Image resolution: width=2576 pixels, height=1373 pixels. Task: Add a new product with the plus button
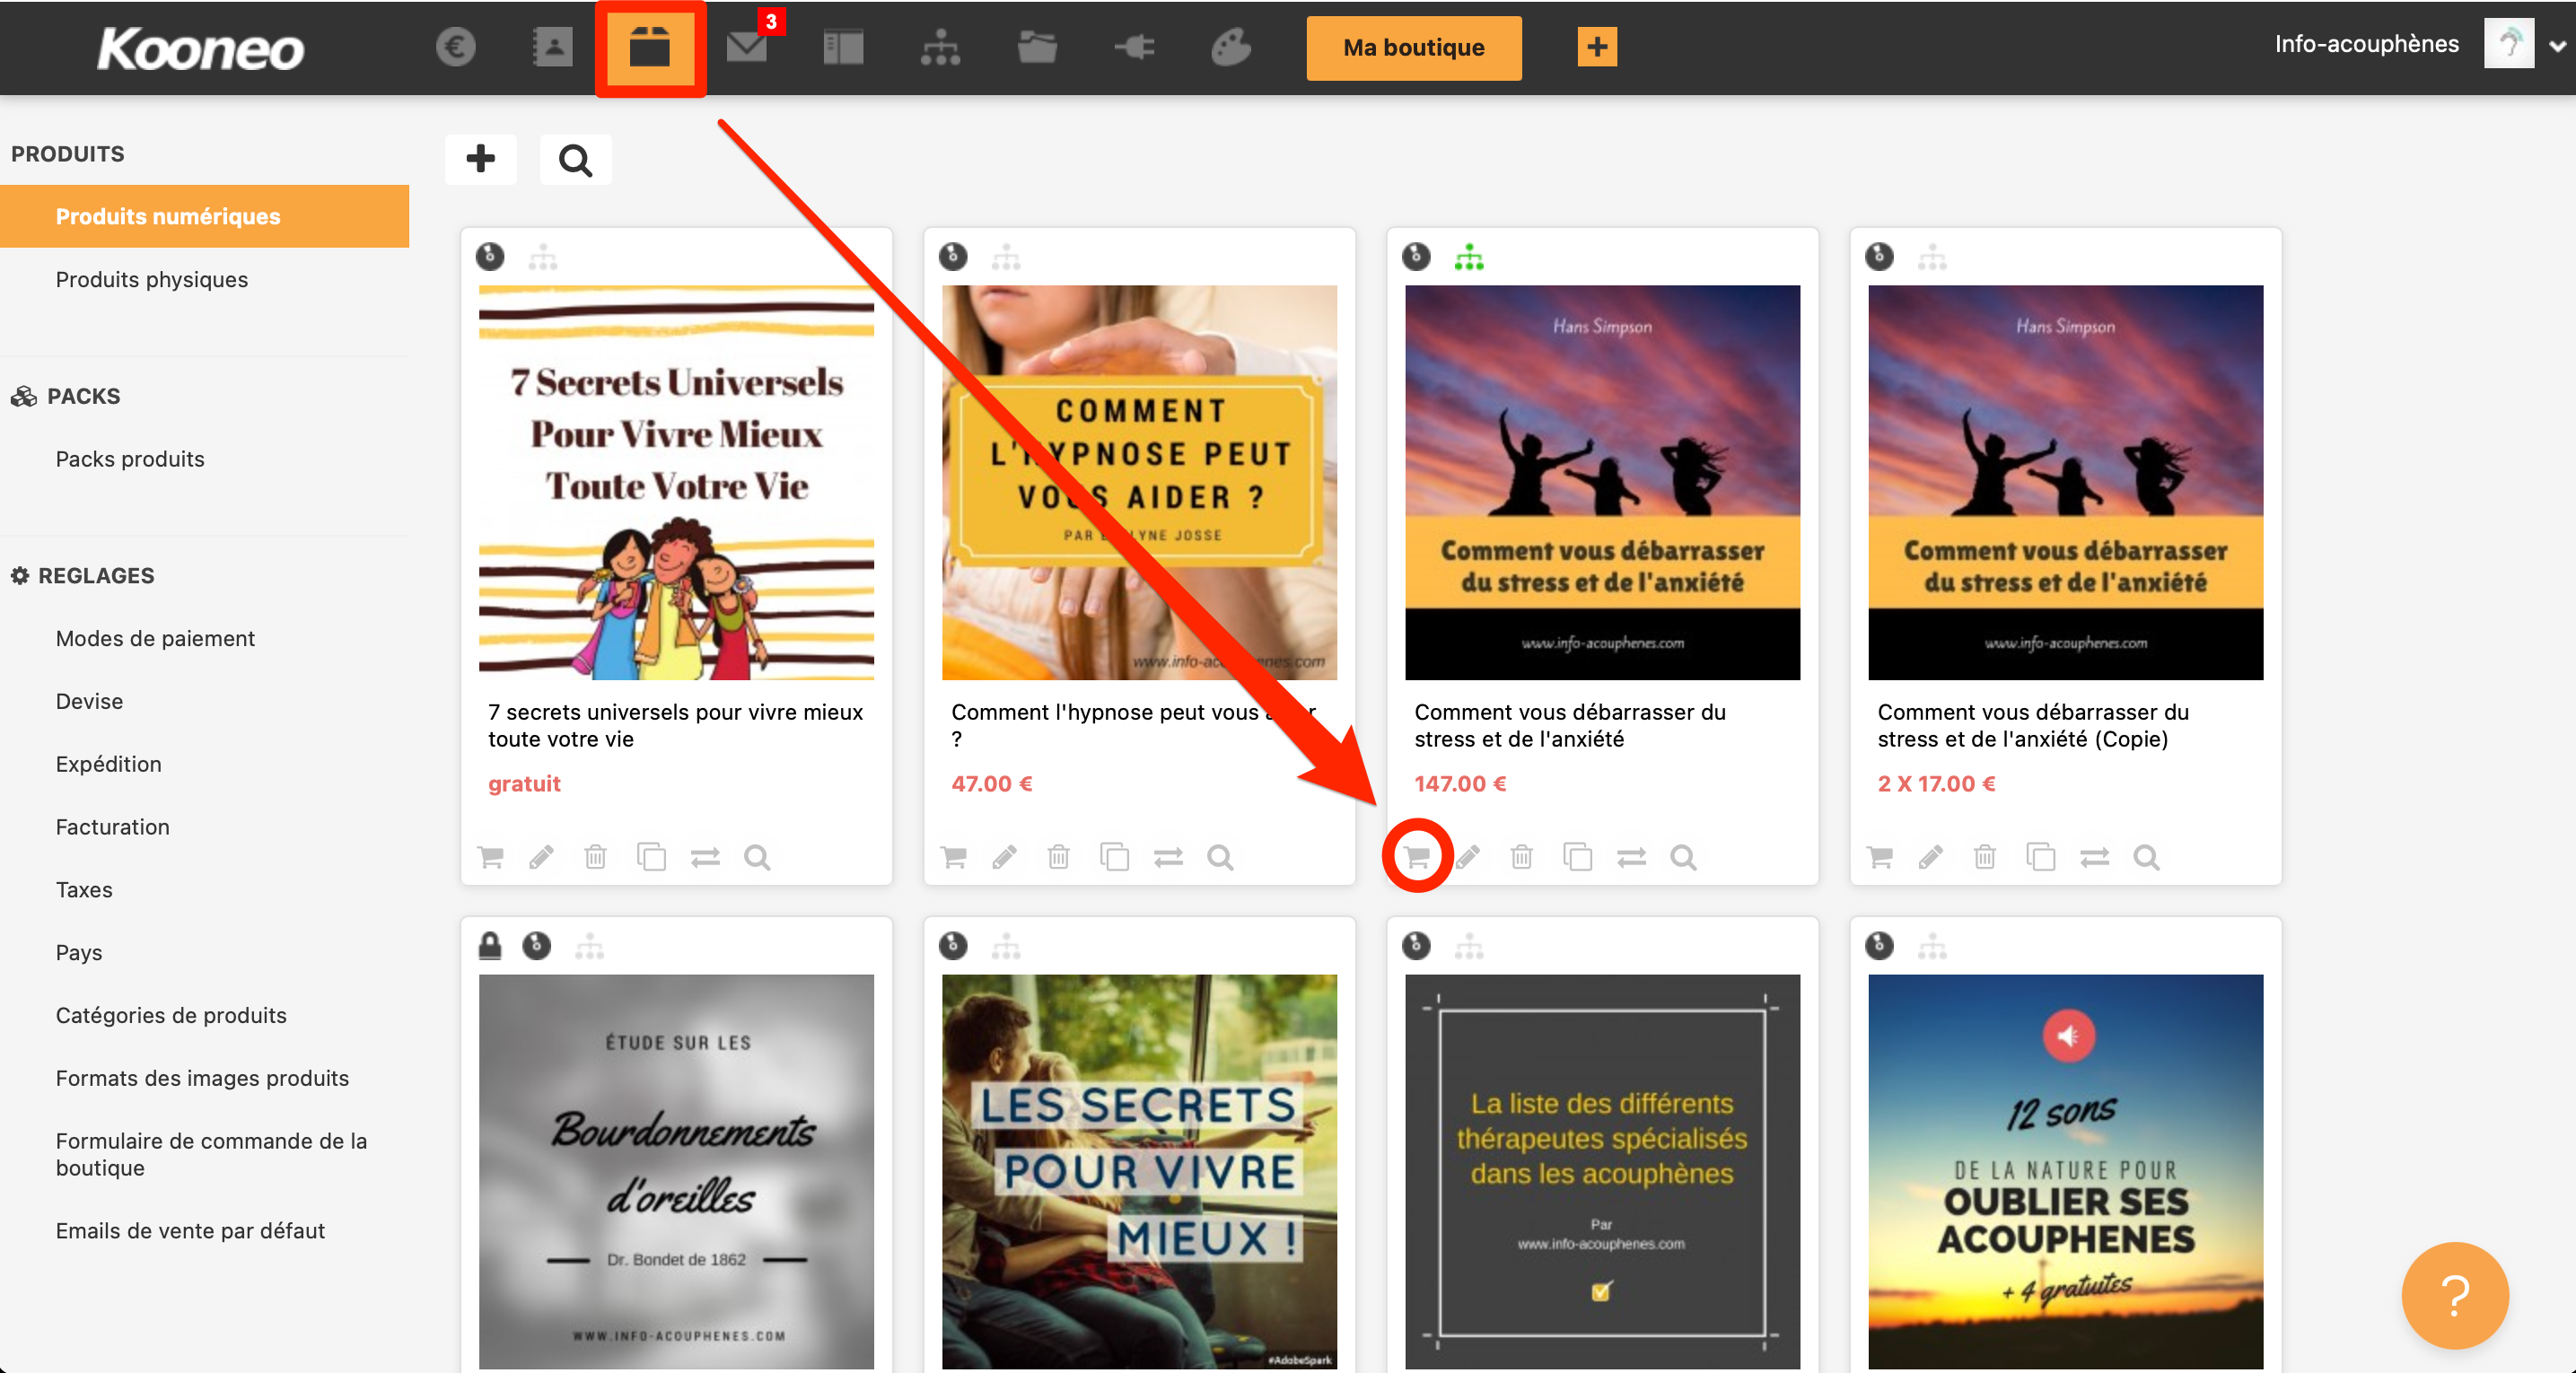coord(481,159)
